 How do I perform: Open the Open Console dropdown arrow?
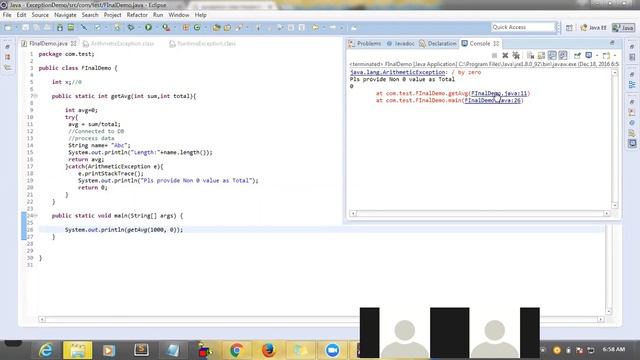614,55
